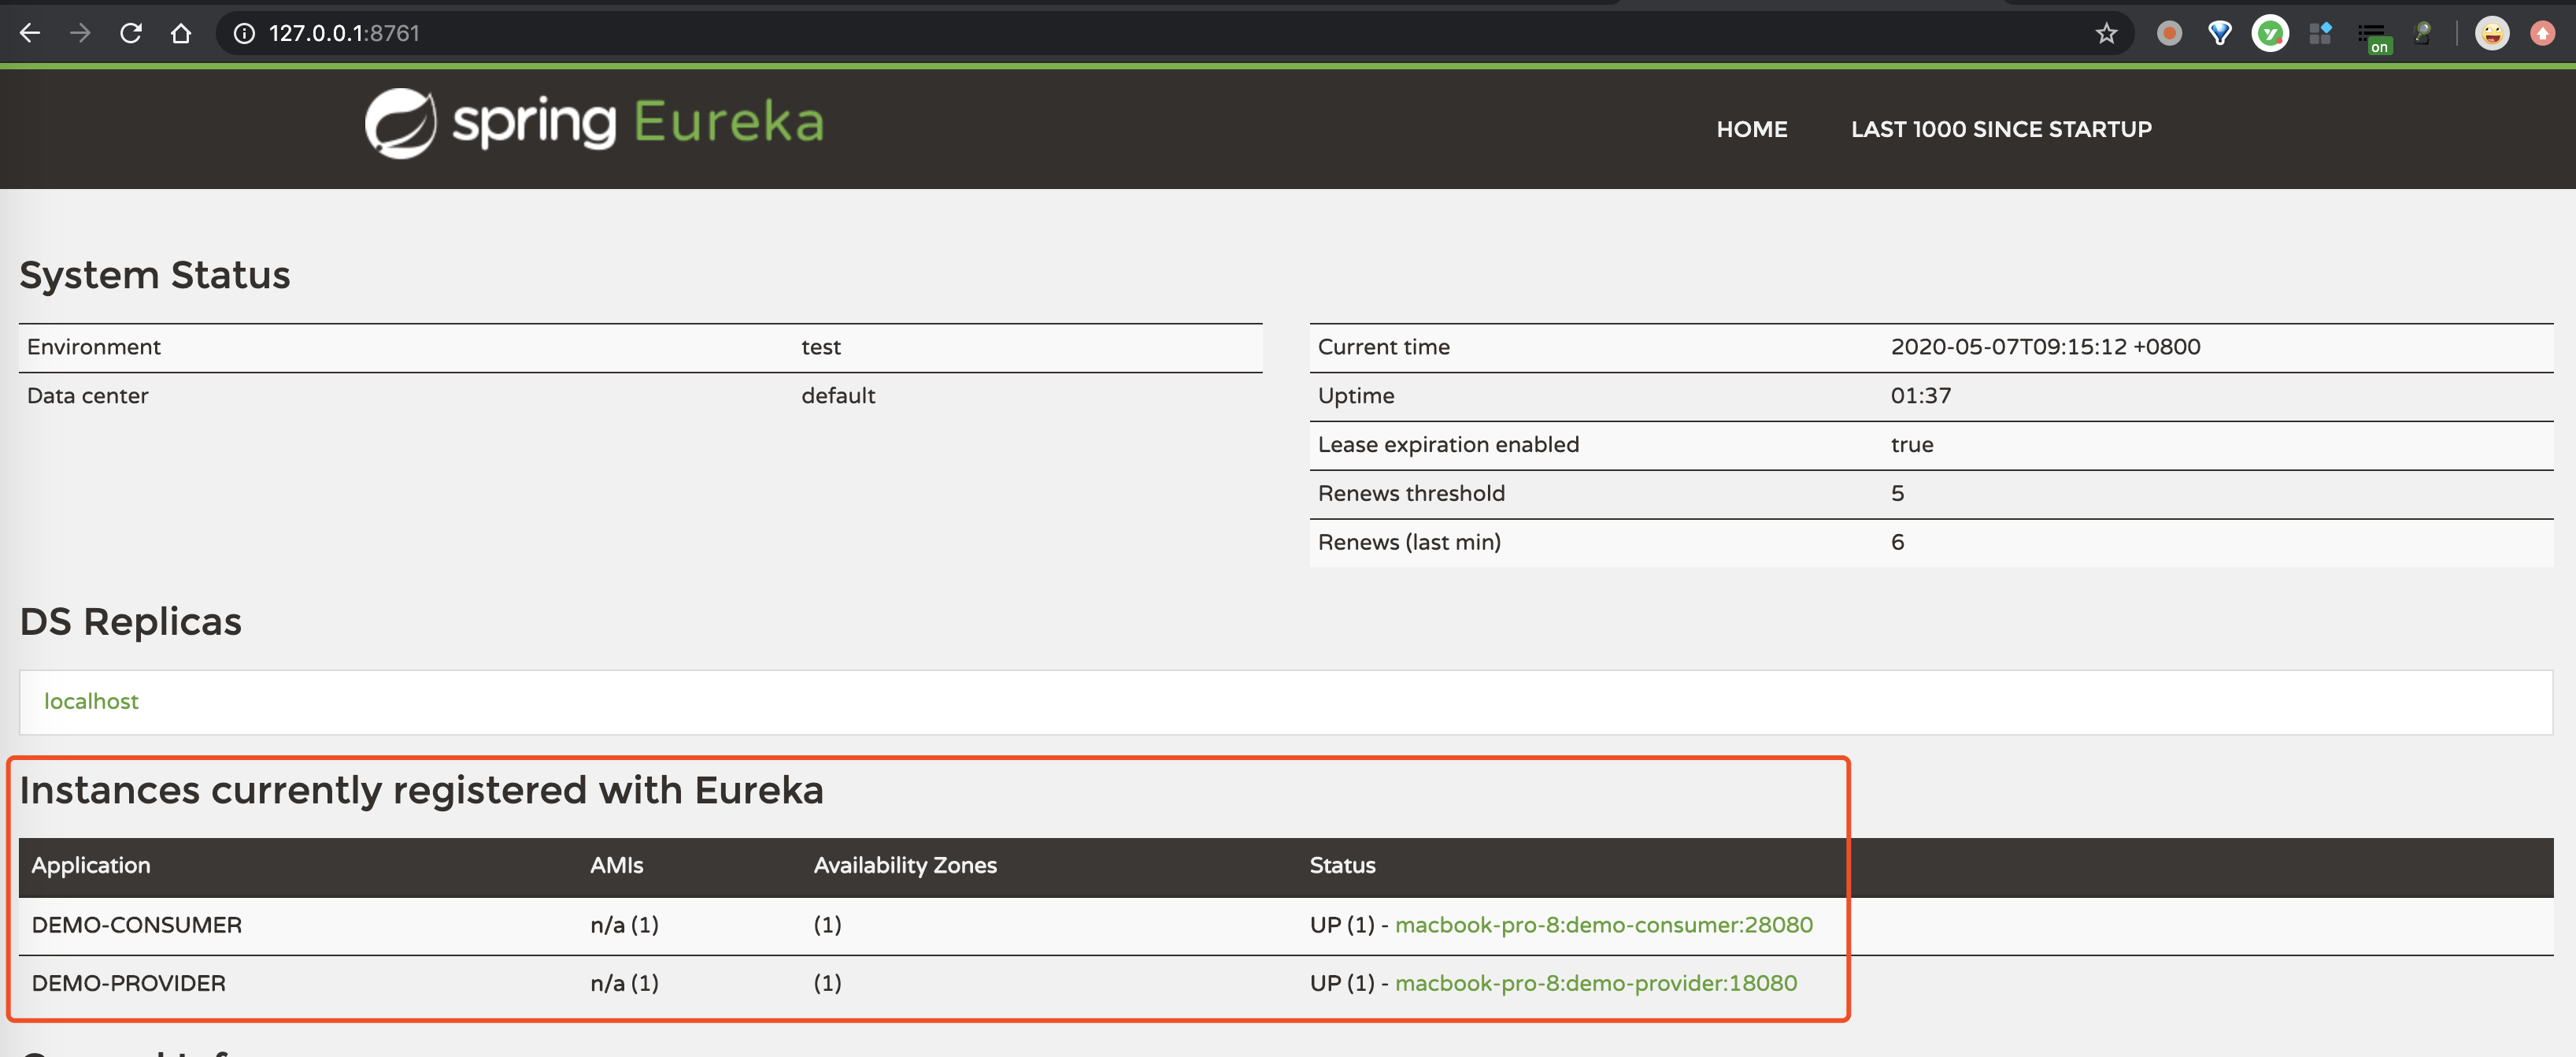Screen dimensions: 2576x1057
Task: Open the magnifying glass extension
Action: (2422, 33)
